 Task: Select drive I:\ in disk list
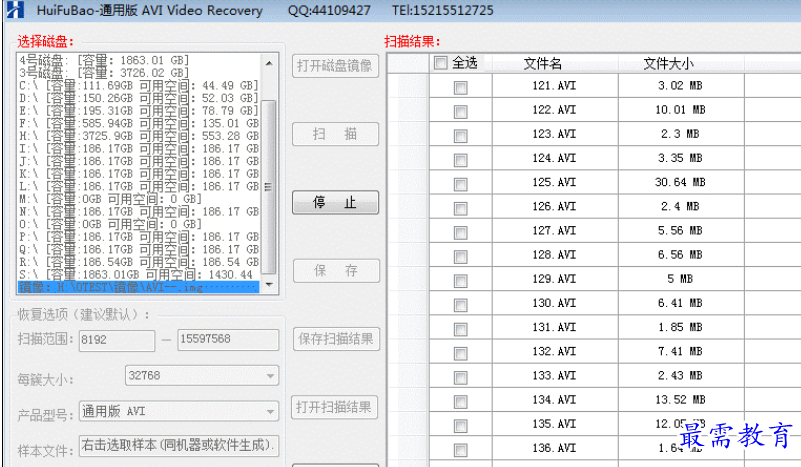[138, 149]
